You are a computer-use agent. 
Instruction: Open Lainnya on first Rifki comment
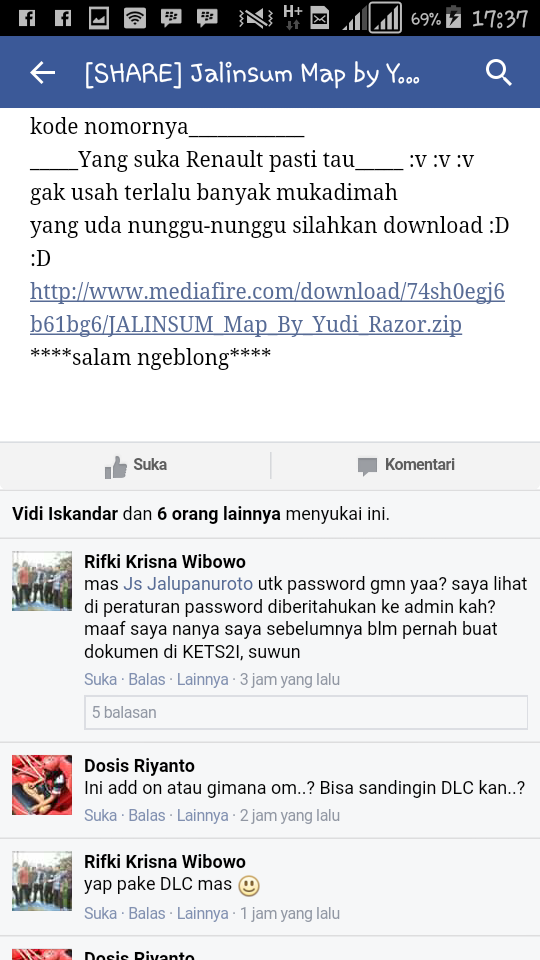203,679
